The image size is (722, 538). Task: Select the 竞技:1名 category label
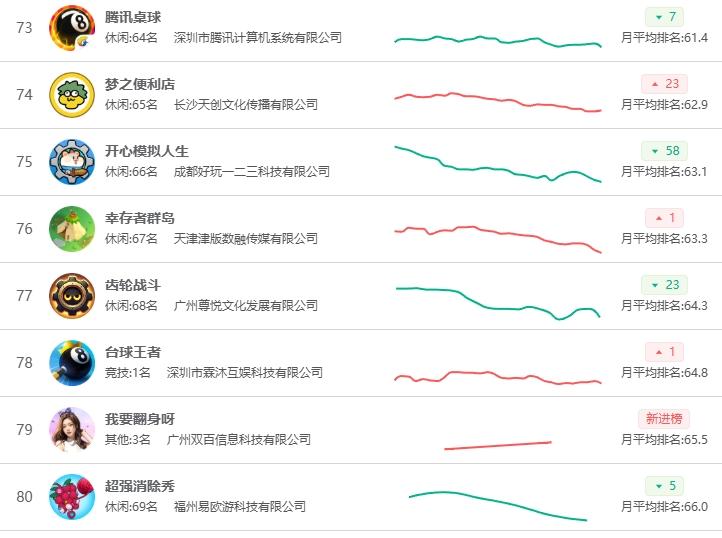click(128, 373)
